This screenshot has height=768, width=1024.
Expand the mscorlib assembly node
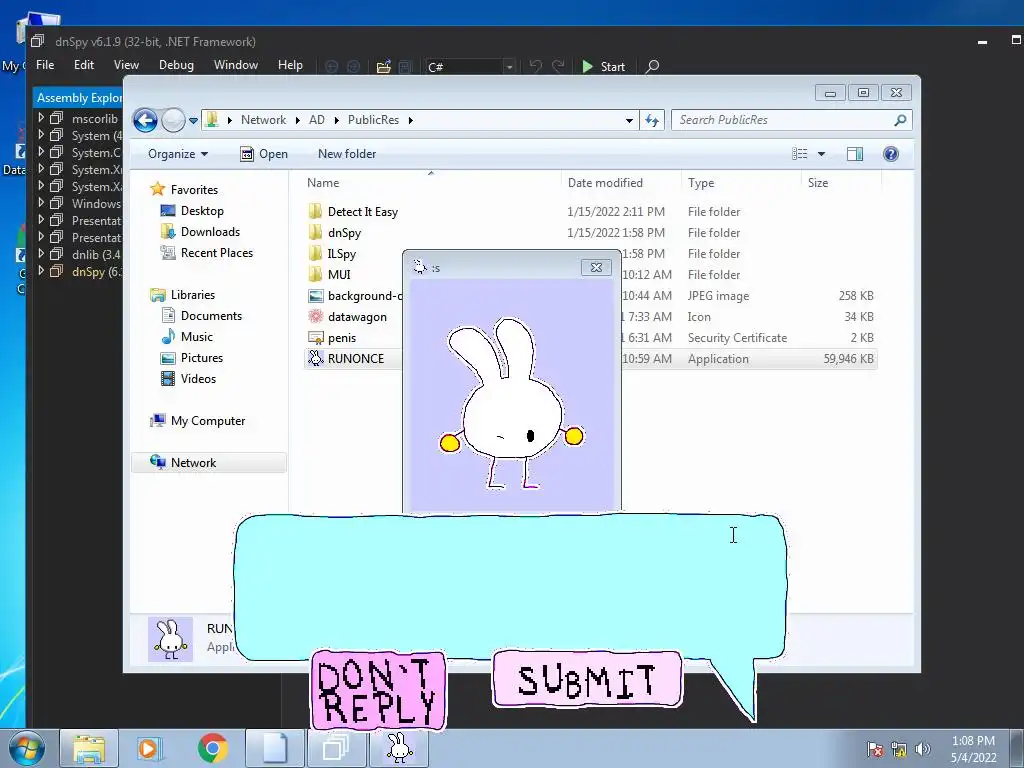40,118
